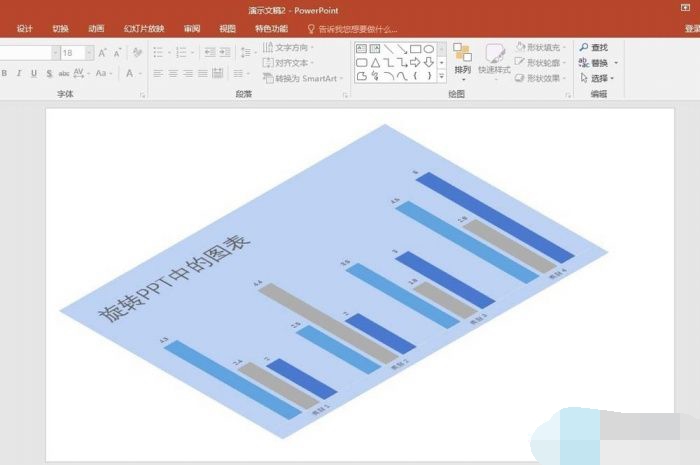Image resolution: width=700 pixels, height=465 pixels.
Task: Click the center align text icon
Action: coord(173,73)
